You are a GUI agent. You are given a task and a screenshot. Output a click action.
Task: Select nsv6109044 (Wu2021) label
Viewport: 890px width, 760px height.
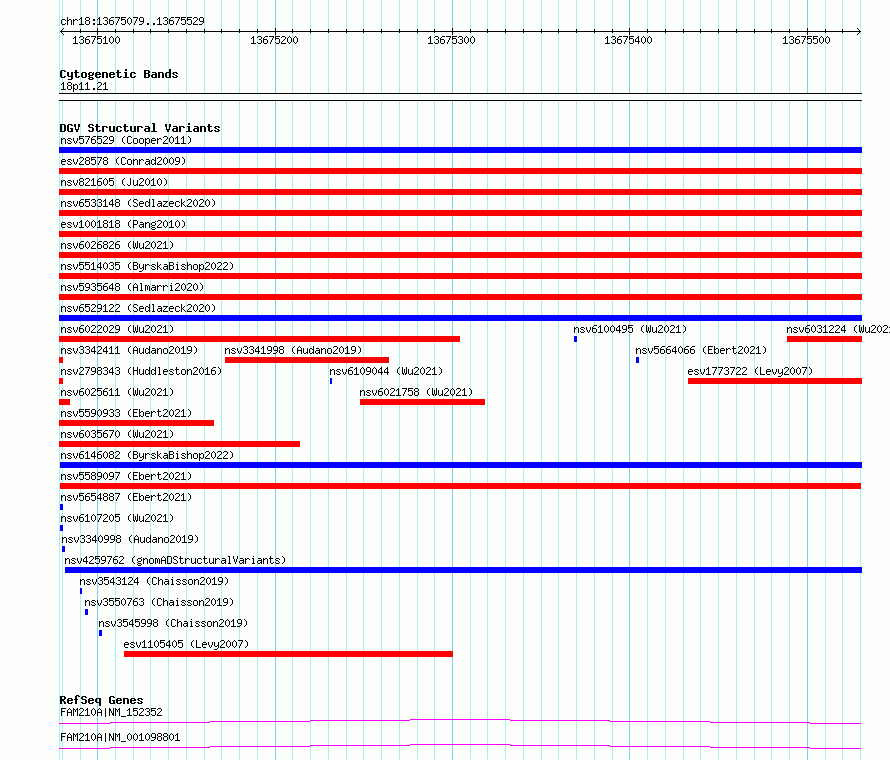(386, 371)
